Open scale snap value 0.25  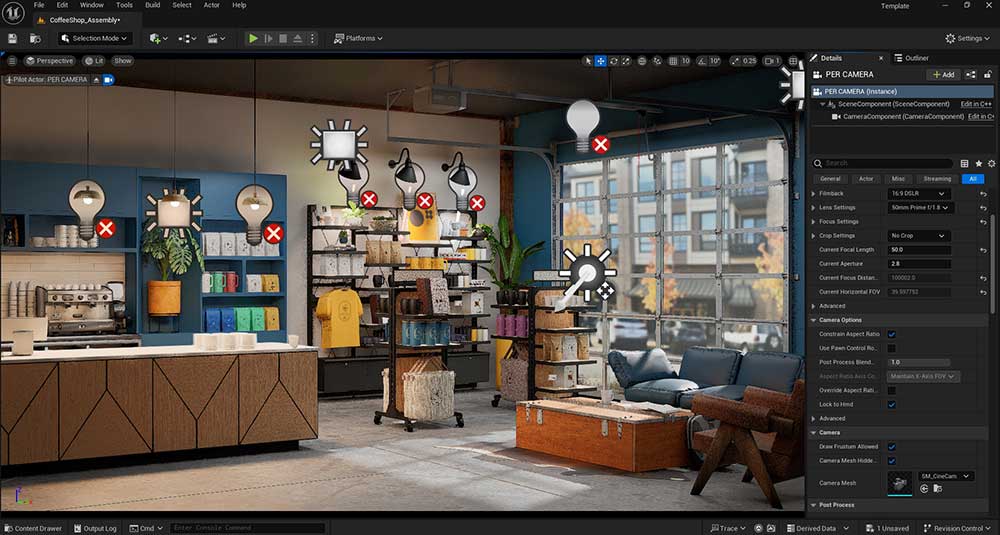tap(749, 61)
